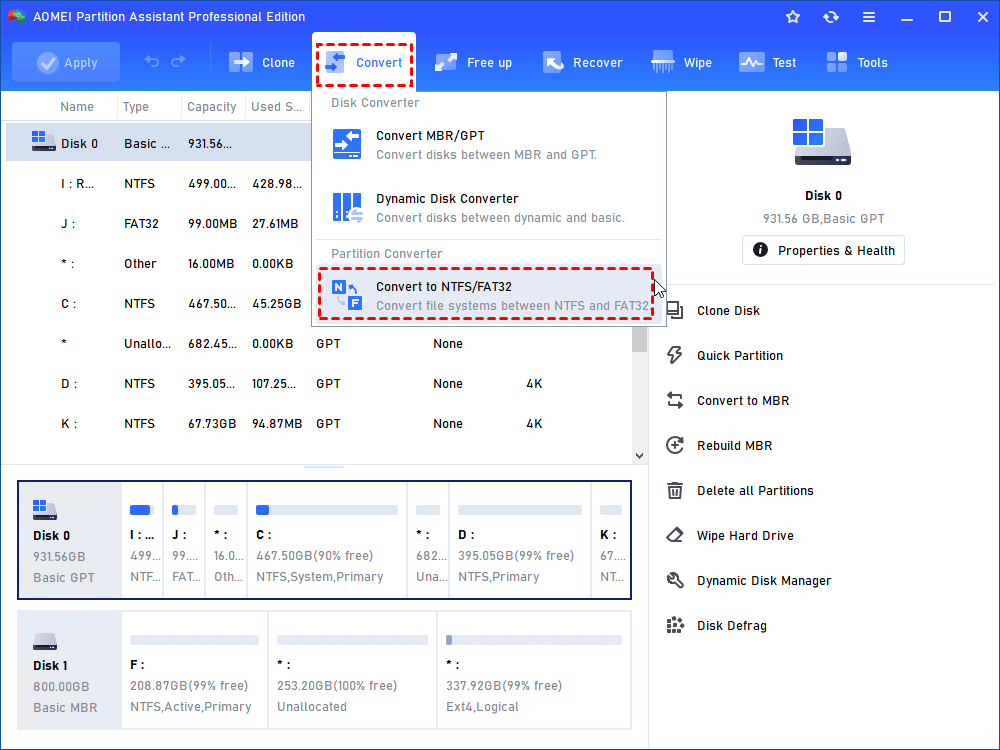Click the Apply button
This screenshot has height=750, width=1000.
click(66, 62)
